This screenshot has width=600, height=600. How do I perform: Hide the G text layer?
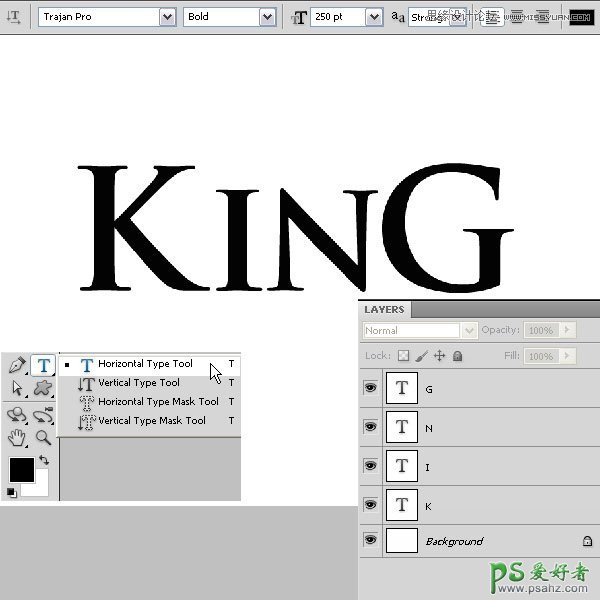(x=371, y=389)
